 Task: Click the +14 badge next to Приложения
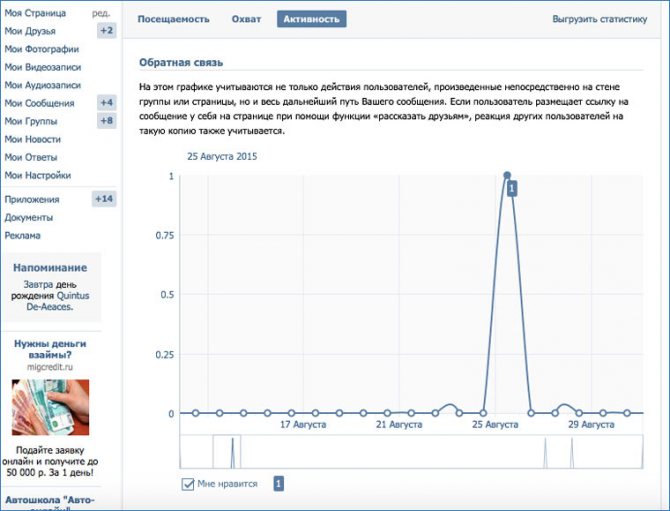coord(104,199)
